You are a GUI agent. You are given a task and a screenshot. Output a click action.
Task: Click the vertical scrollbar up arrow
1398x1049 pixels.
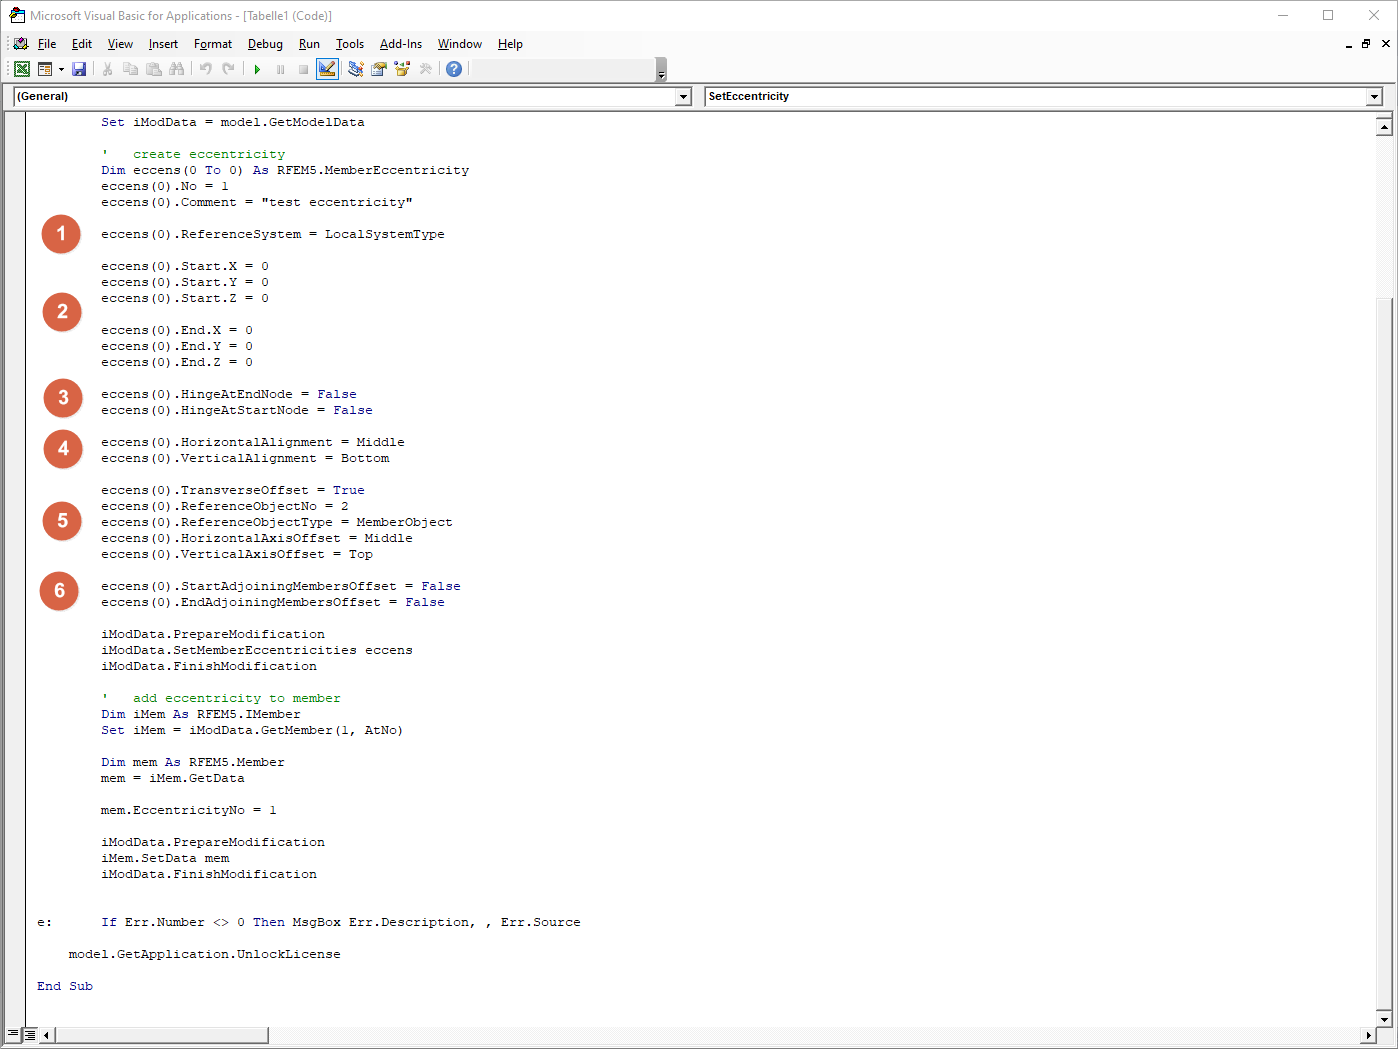point(1384,126)
